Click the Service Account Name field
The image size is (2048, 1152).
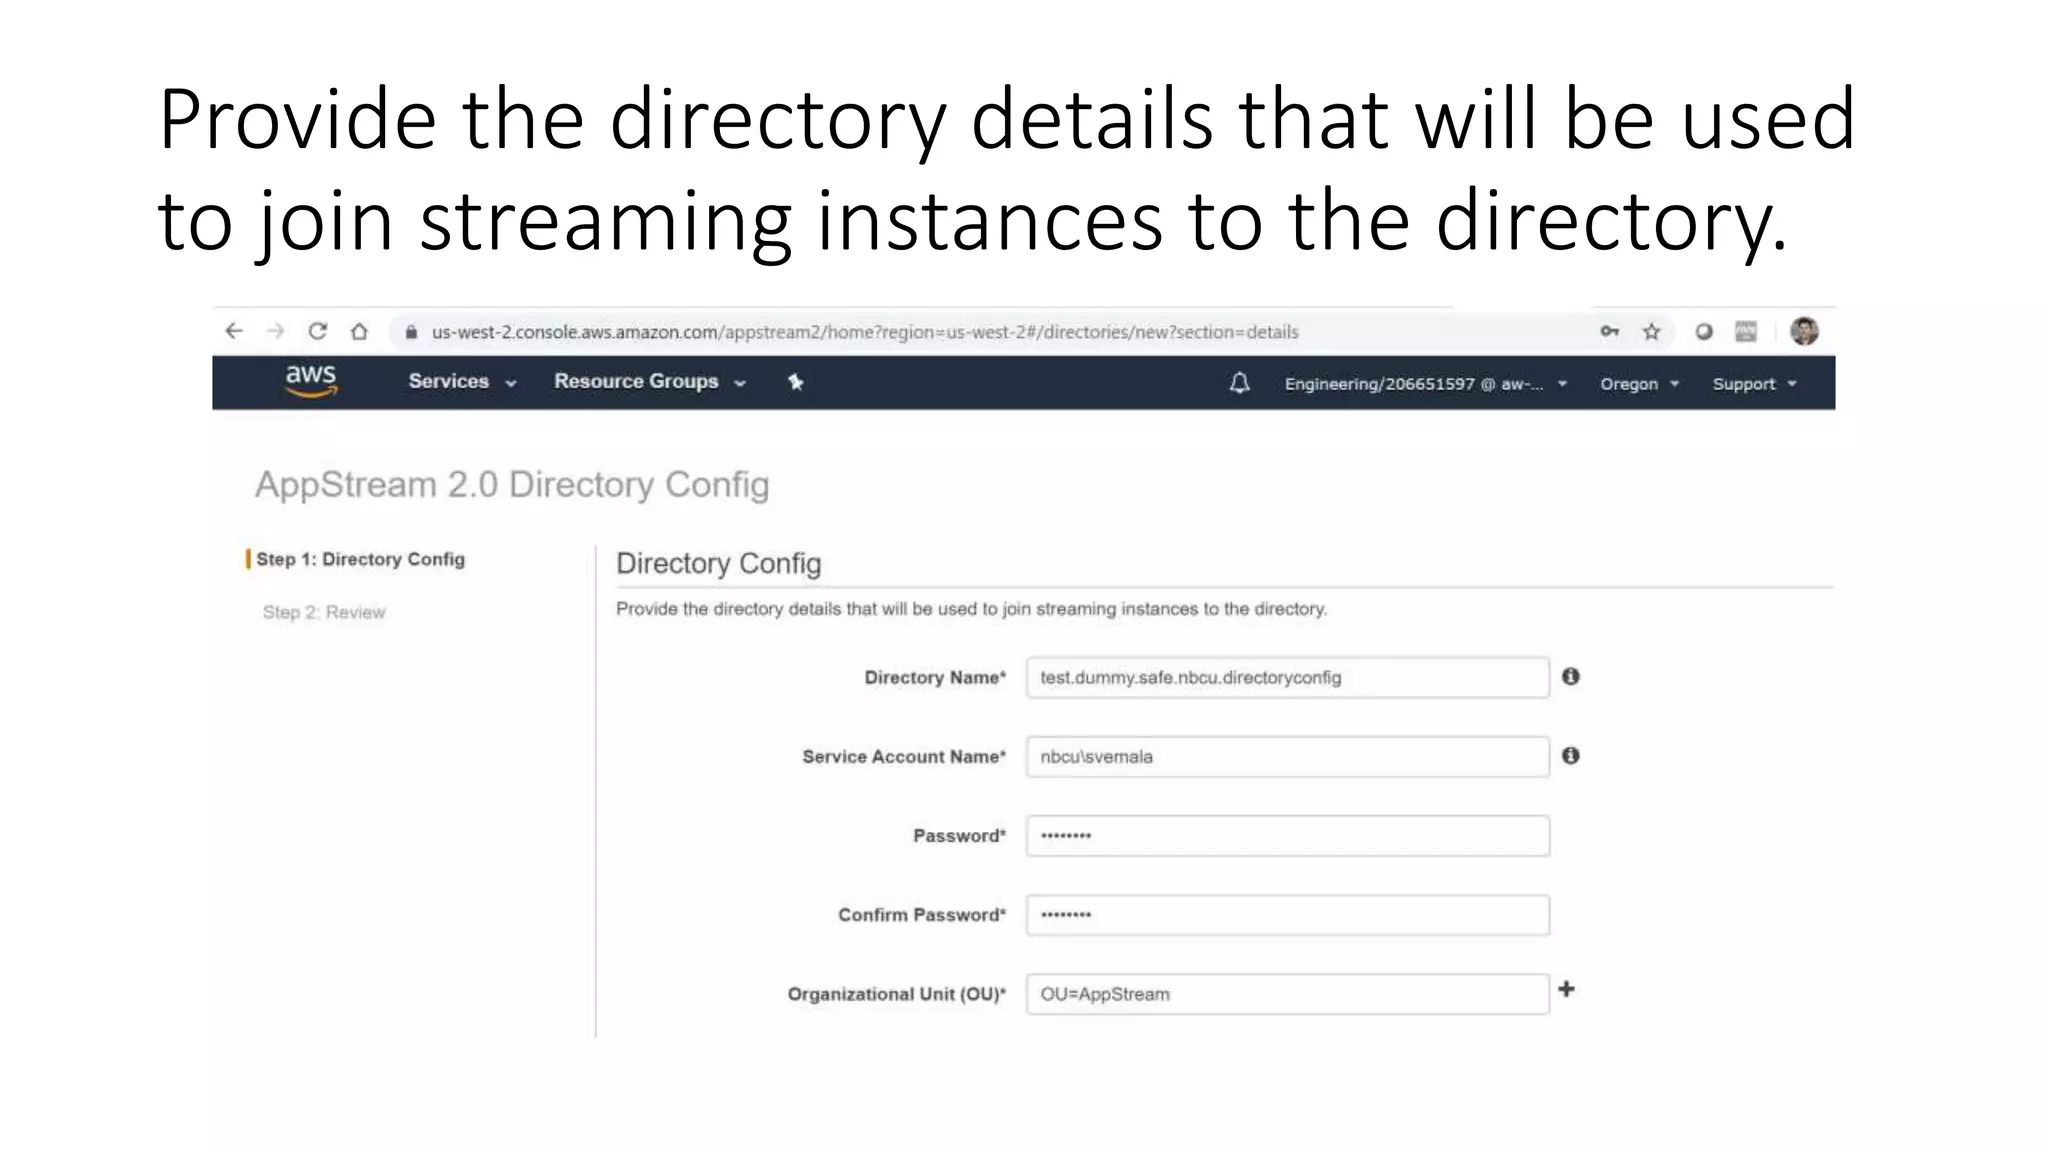(1288, 757)
